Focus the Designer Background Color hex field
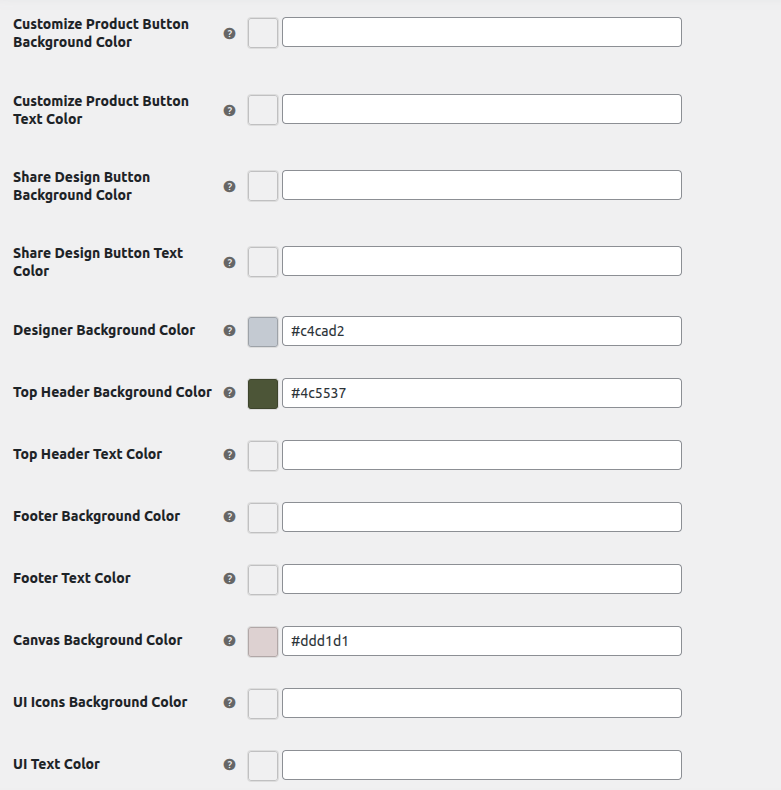 (481, 331)
